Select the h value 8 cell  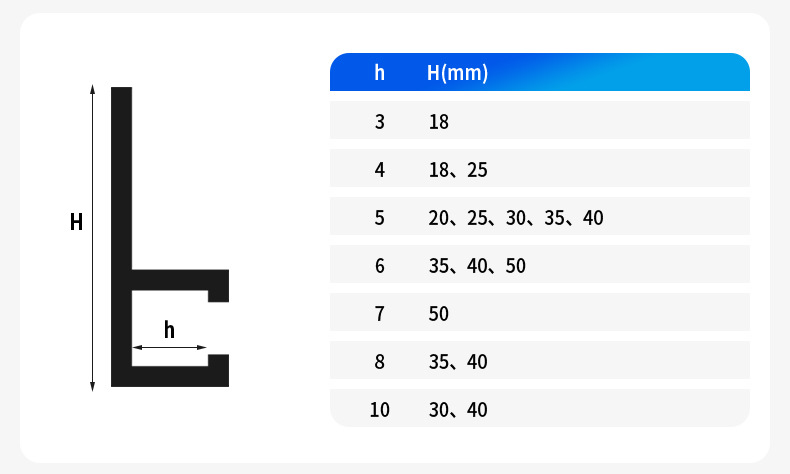pyautogui.click(x=379, y=362)
